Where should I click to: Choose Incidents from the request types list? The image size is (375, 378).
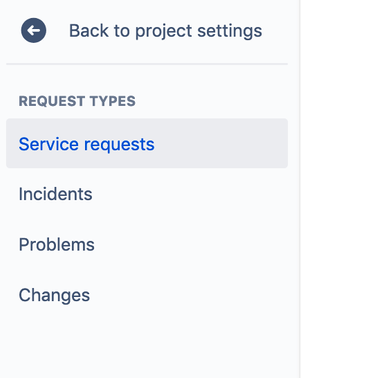[147, 194]
